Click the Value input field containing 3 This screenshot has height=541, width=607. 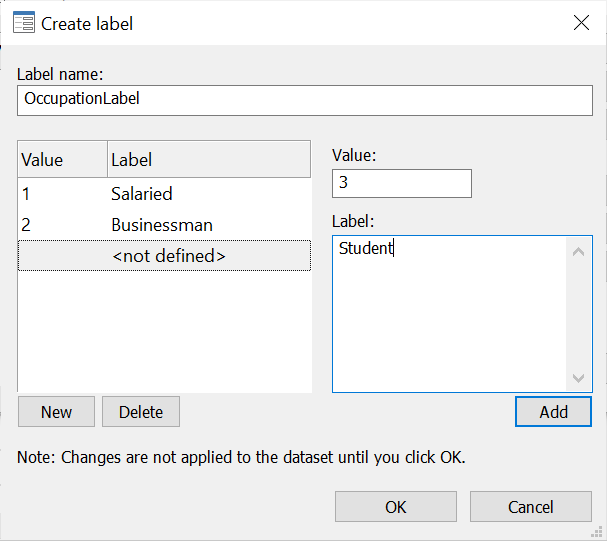point(402,183)
